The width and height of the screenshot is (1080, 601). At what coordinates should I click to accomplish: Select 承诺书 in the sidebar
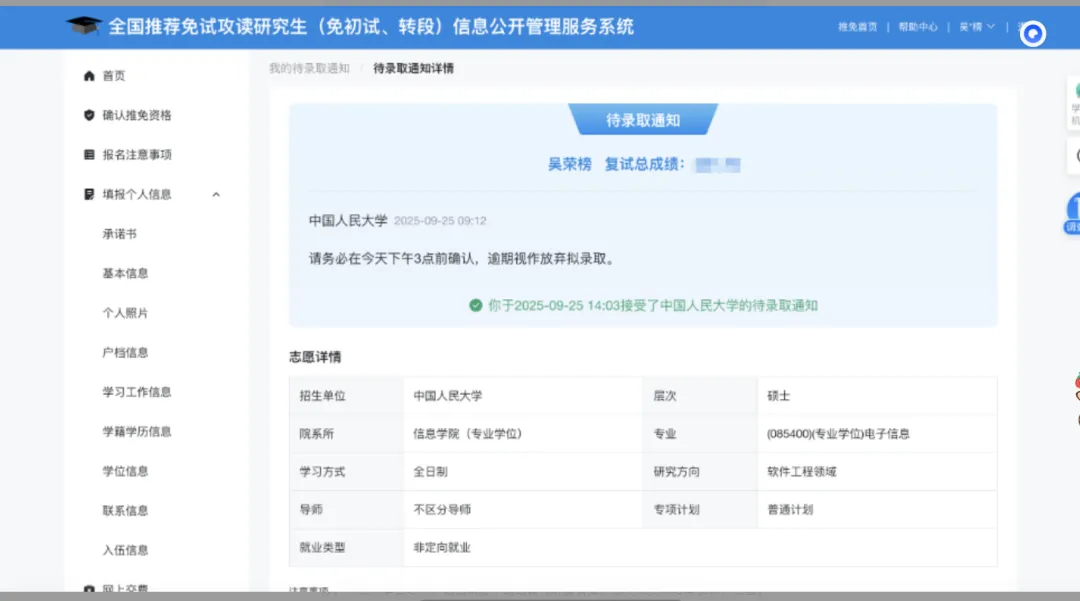119,234
